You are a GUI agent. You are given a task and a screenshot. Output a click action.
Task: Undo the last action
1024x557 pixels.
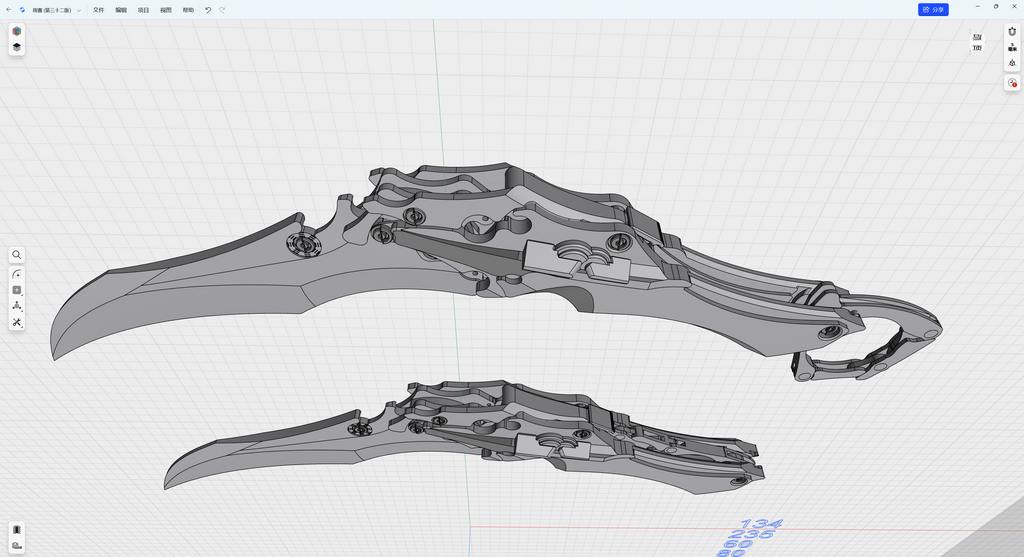(208, 10)
